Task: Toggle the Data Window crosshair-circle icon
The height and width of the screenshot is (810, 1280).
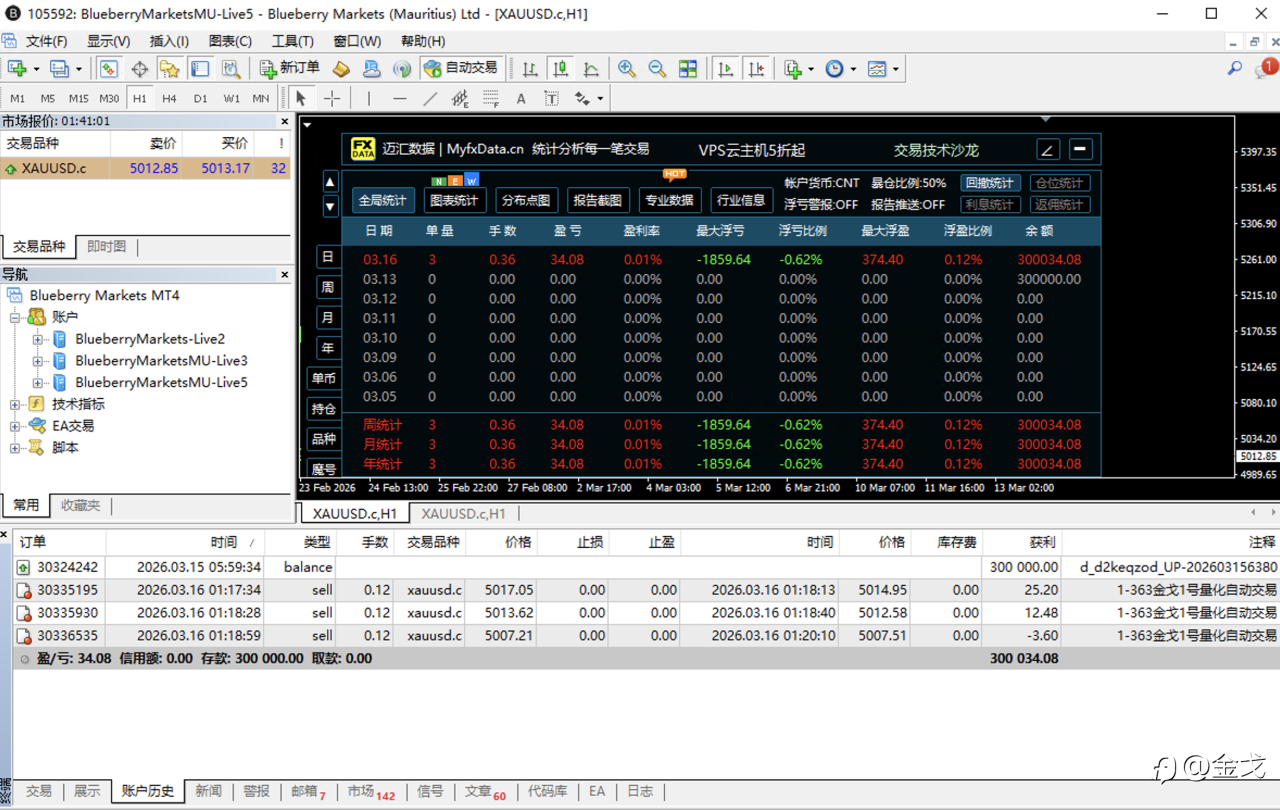Action: click(139, 69)
